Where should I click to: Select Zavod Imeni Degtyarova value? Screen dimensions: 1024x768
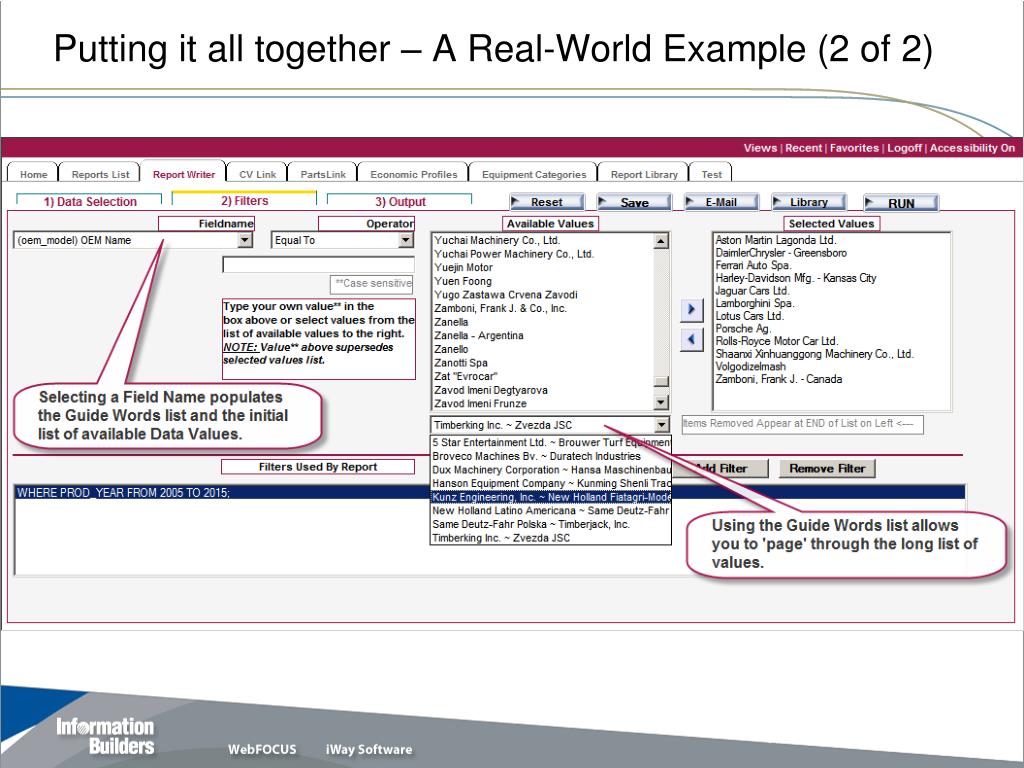(x=491, y=391)
